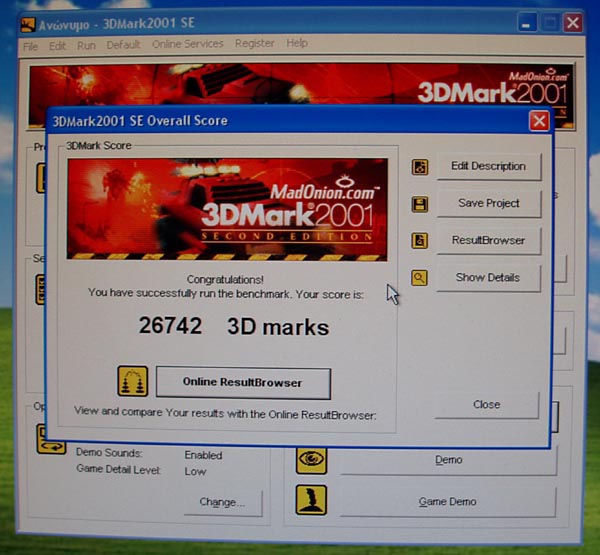The height and width of the screenshot is (555, 600).
Task: Open the Default menu
Action: click(123, 45)
